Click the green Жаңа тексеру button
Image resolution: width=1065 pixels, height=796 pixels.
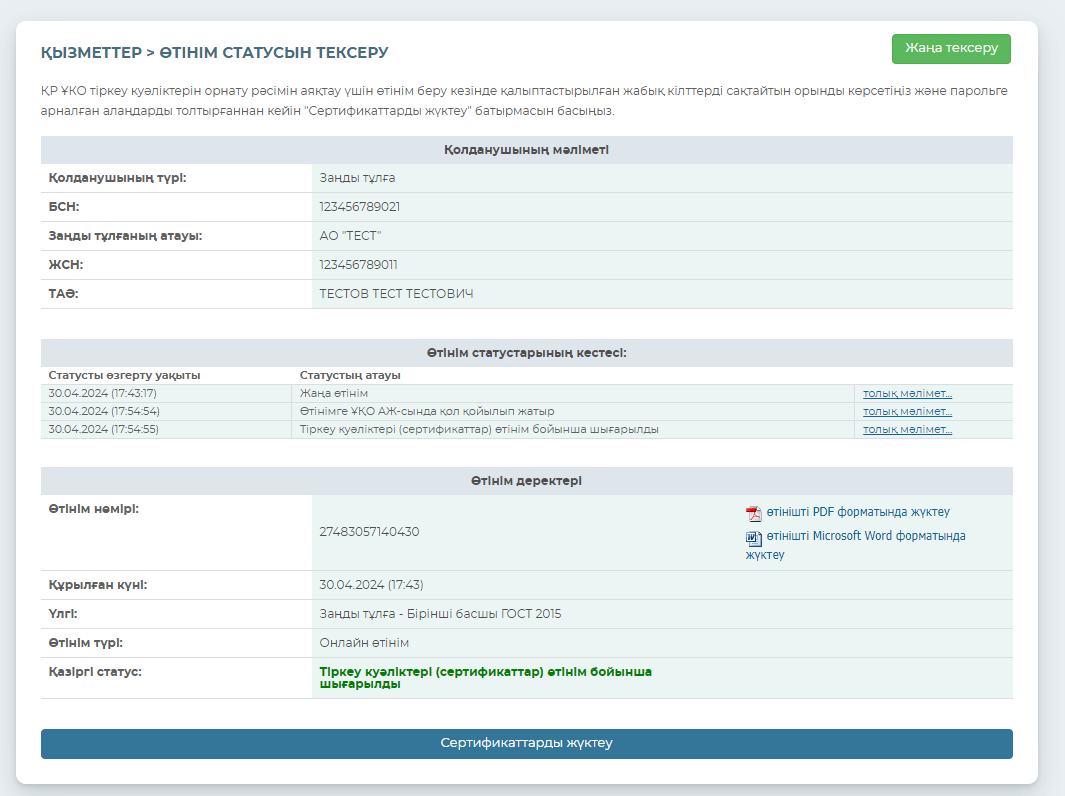950,49
